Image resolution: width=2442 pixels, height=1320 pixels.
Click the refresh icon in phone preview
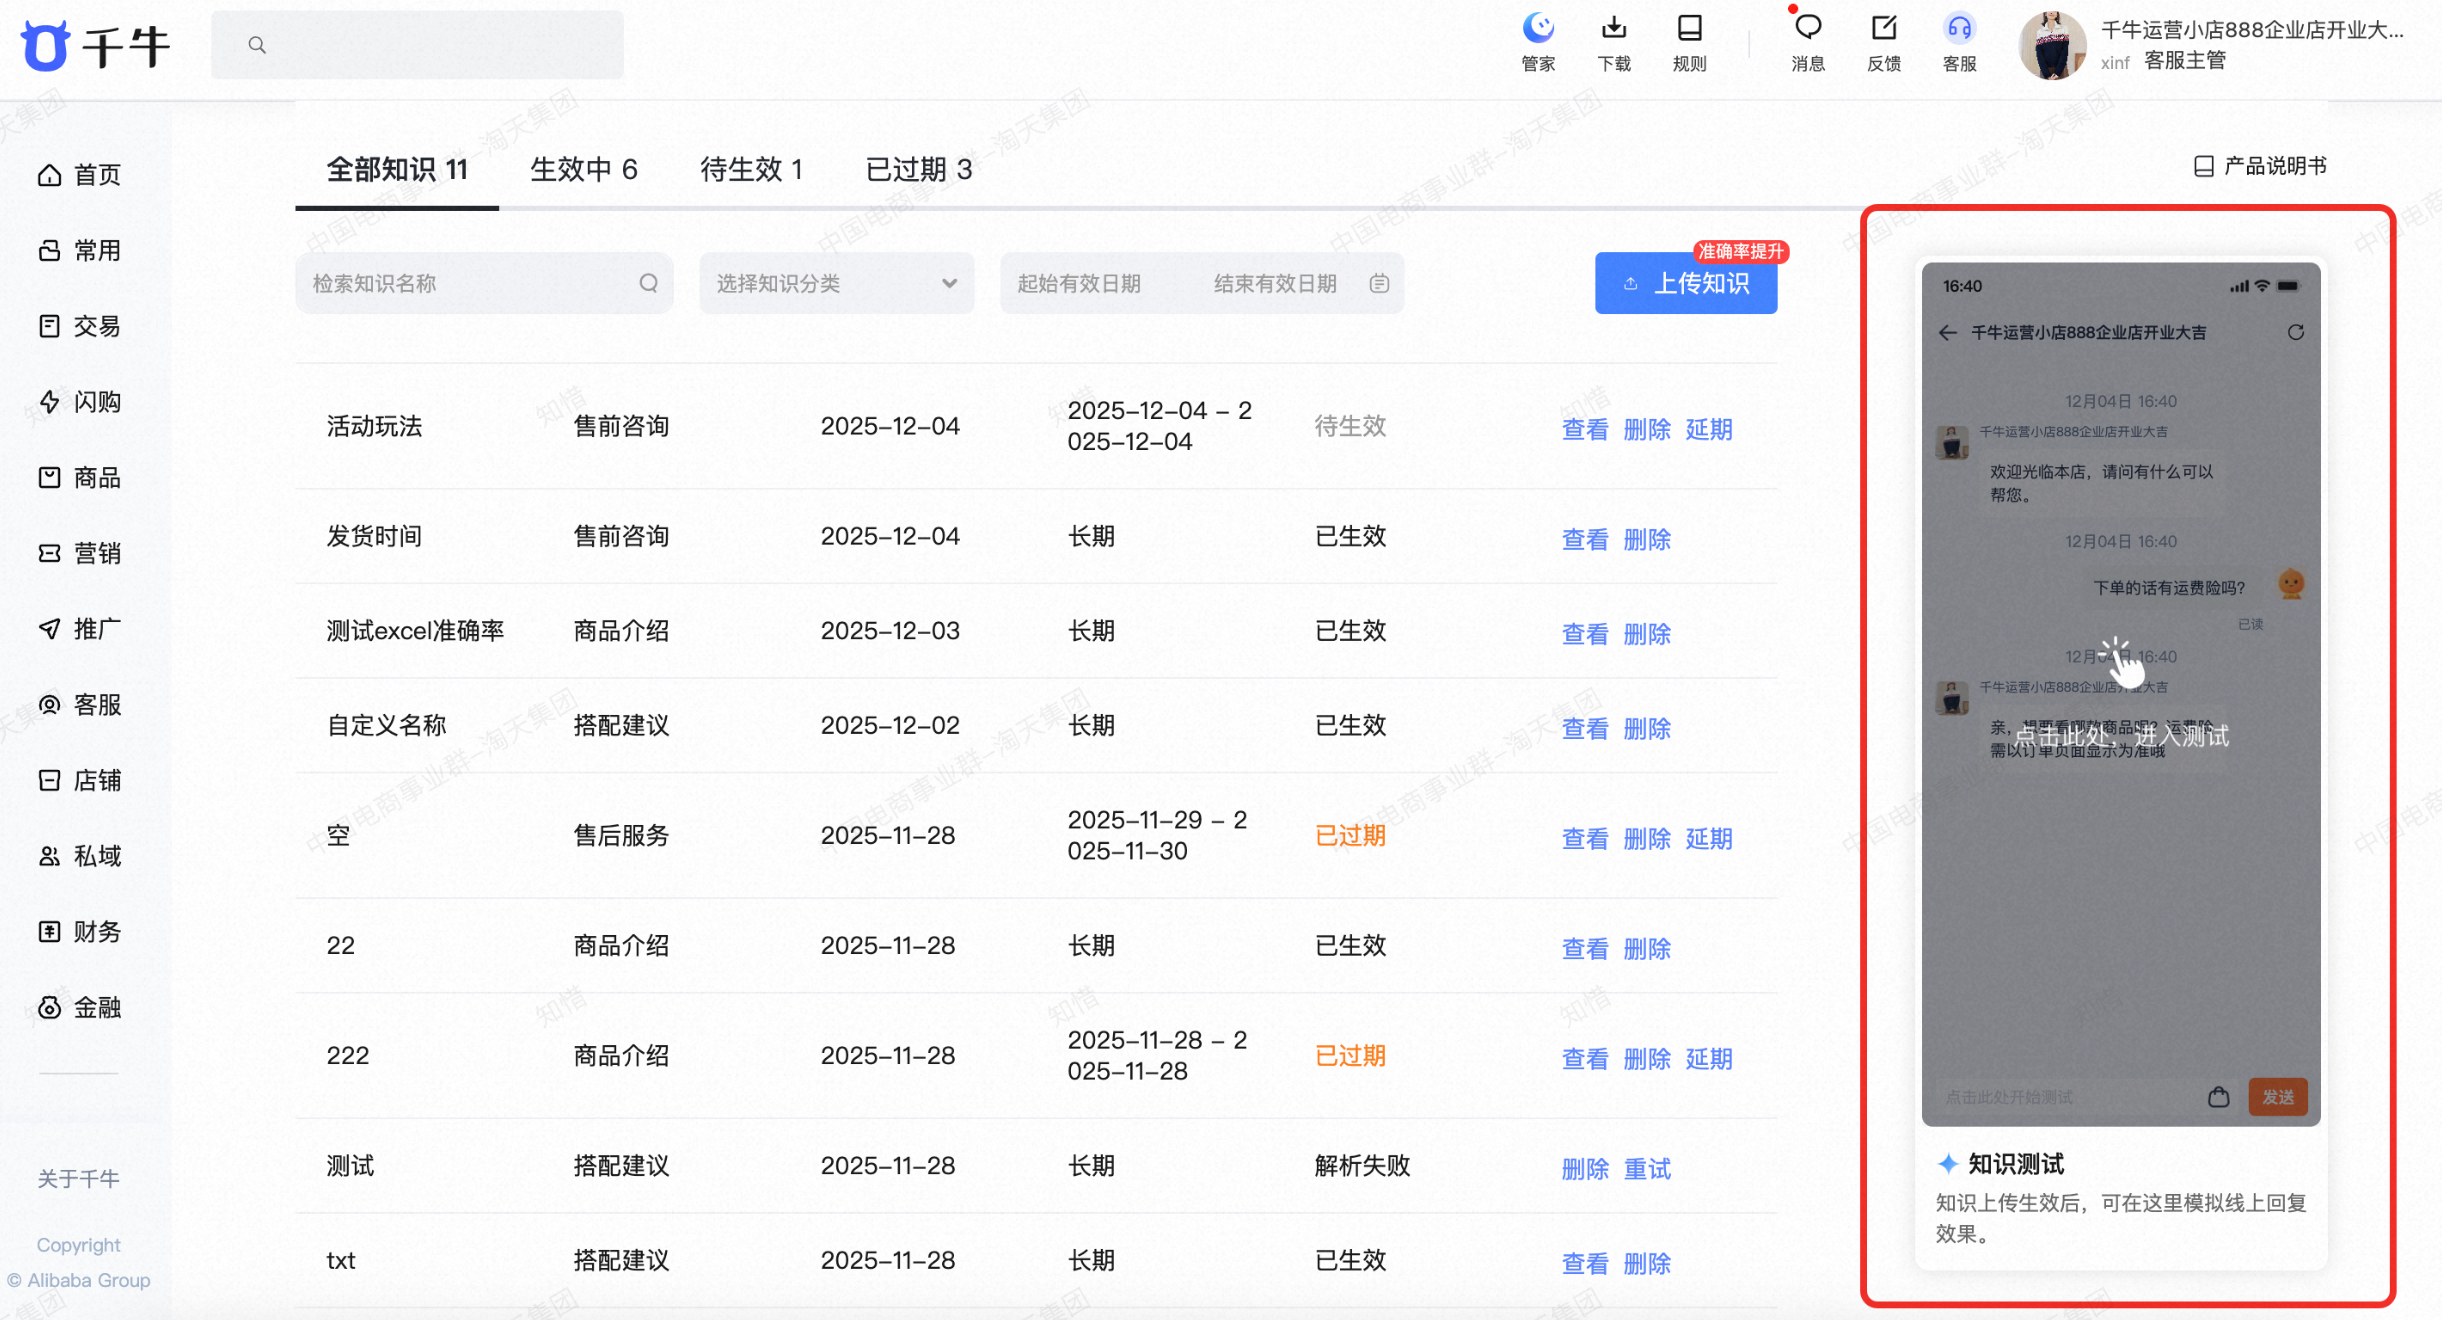click(x=2296, y=332)
